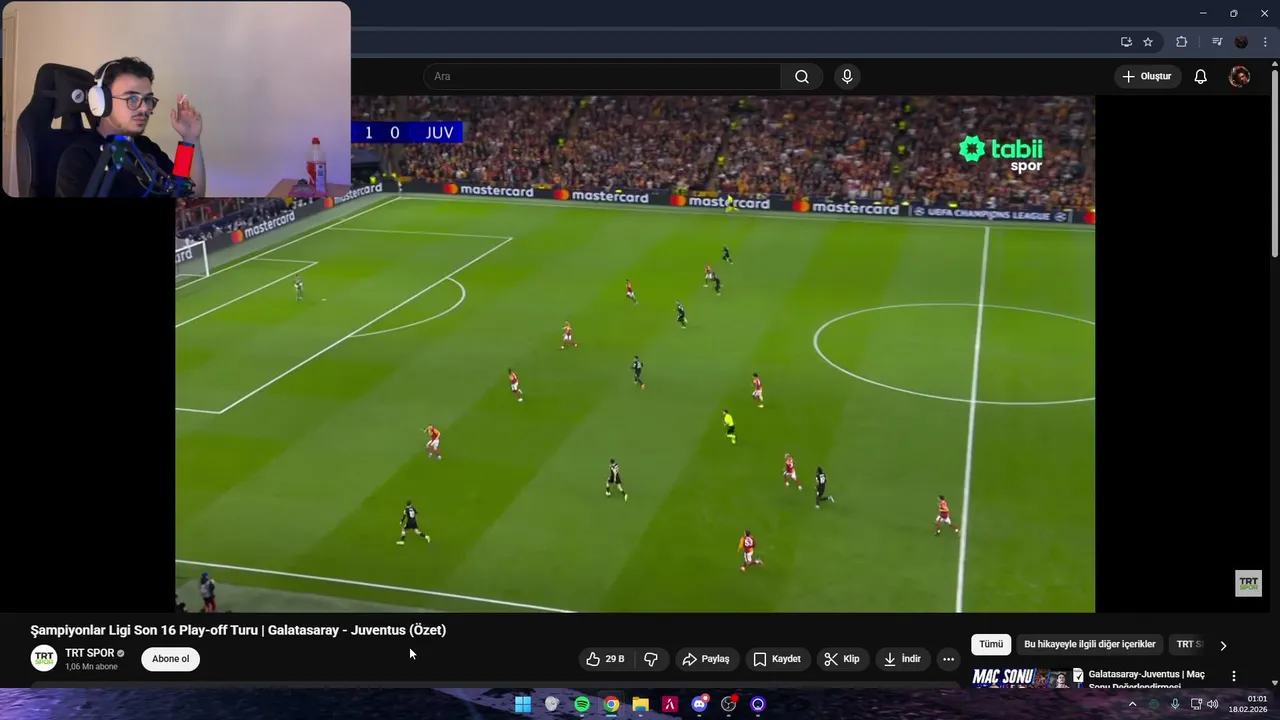1280x720 pixels.
Task: Click Paylaş share button
Action: tap(706, 659)
